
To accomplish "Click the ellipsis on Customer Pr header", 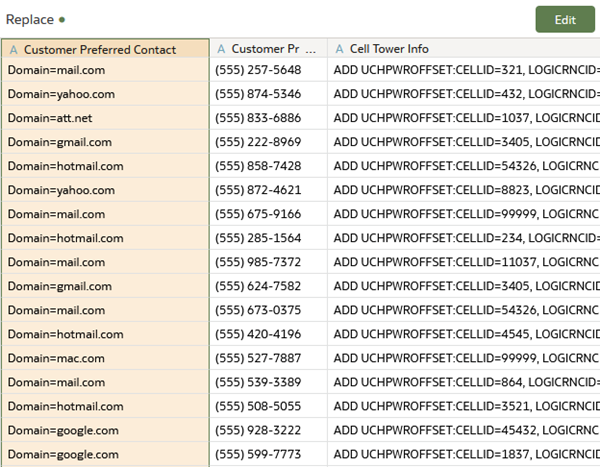I will coord(311,50).
